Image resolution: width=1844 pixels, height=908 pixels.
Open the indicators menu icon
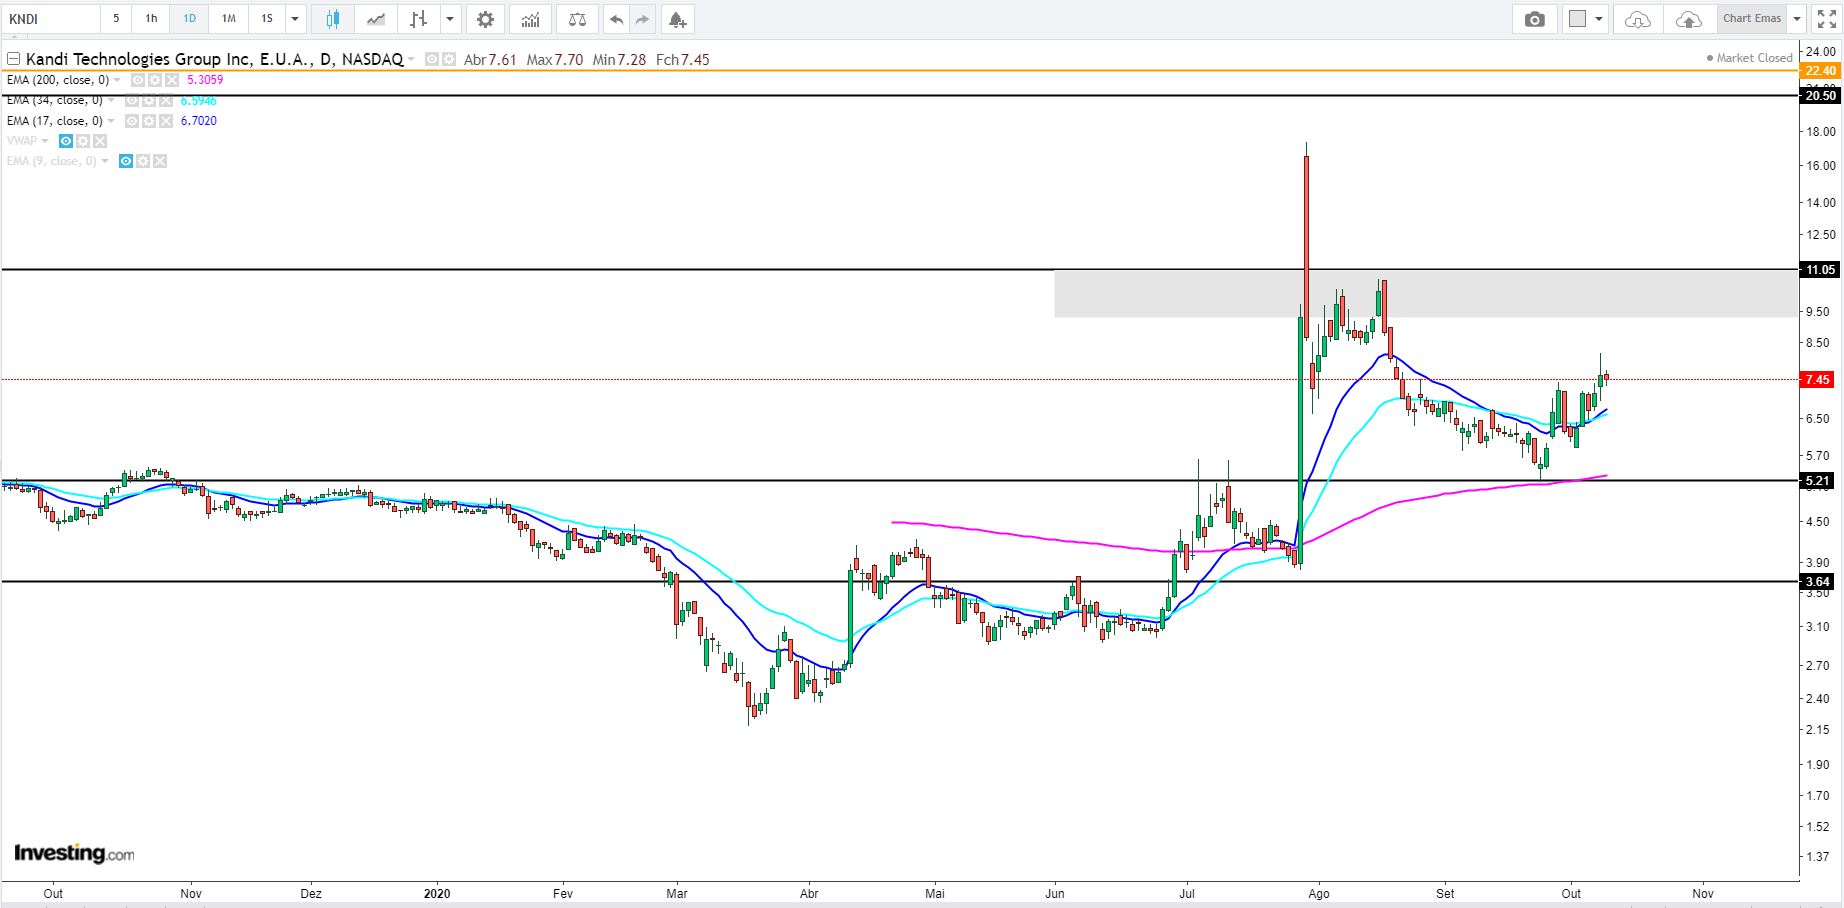(x=531, y=19)
